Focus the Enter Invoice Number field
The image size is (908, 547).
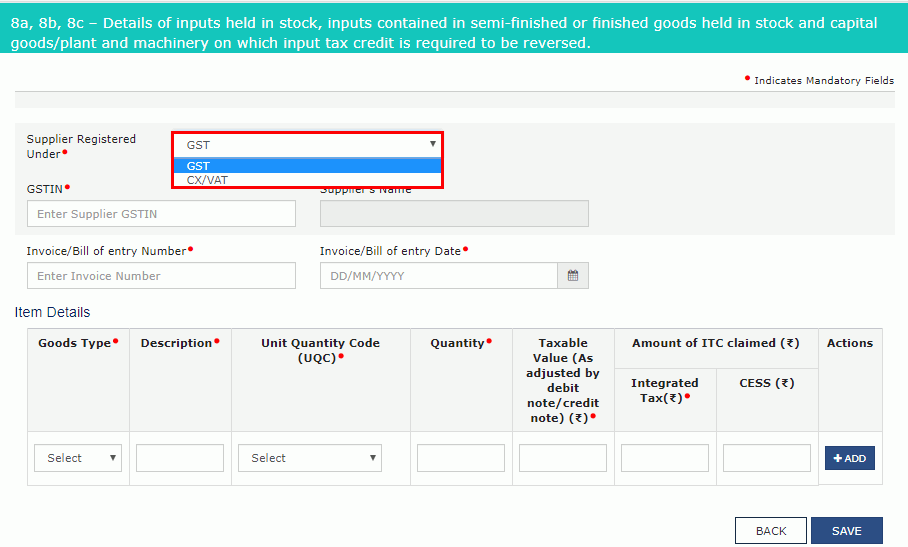[161, 276]
